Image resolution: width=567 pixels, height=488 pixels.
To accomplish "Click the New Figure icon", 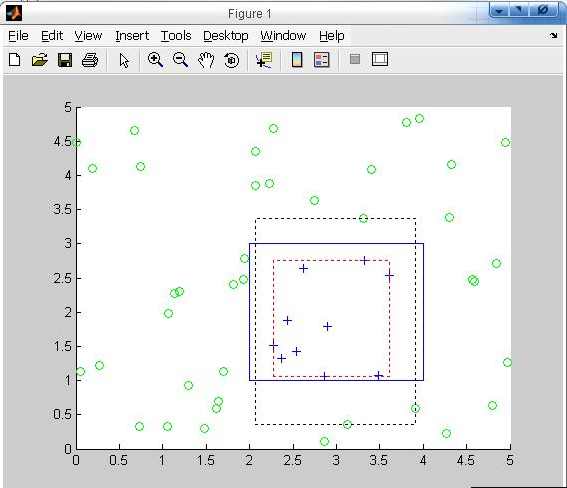I will [x=14, y=60].
